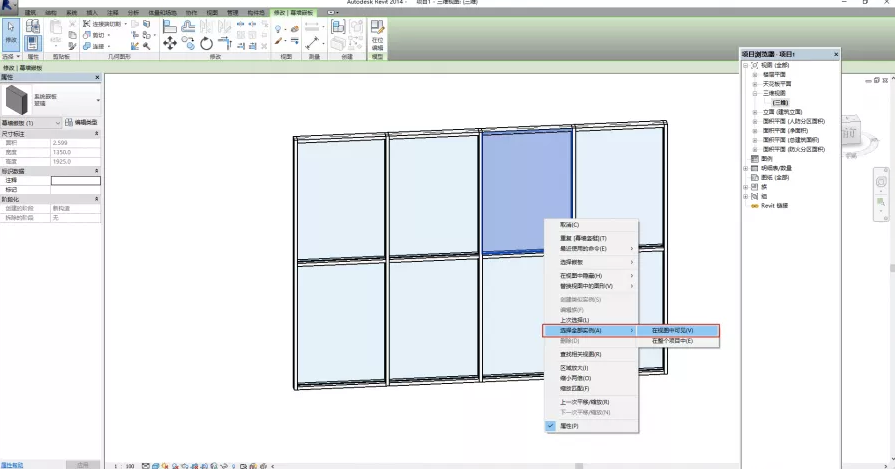
Task: Toggle the checked Properties item in context menu
Action: click(x=568, y=426)
